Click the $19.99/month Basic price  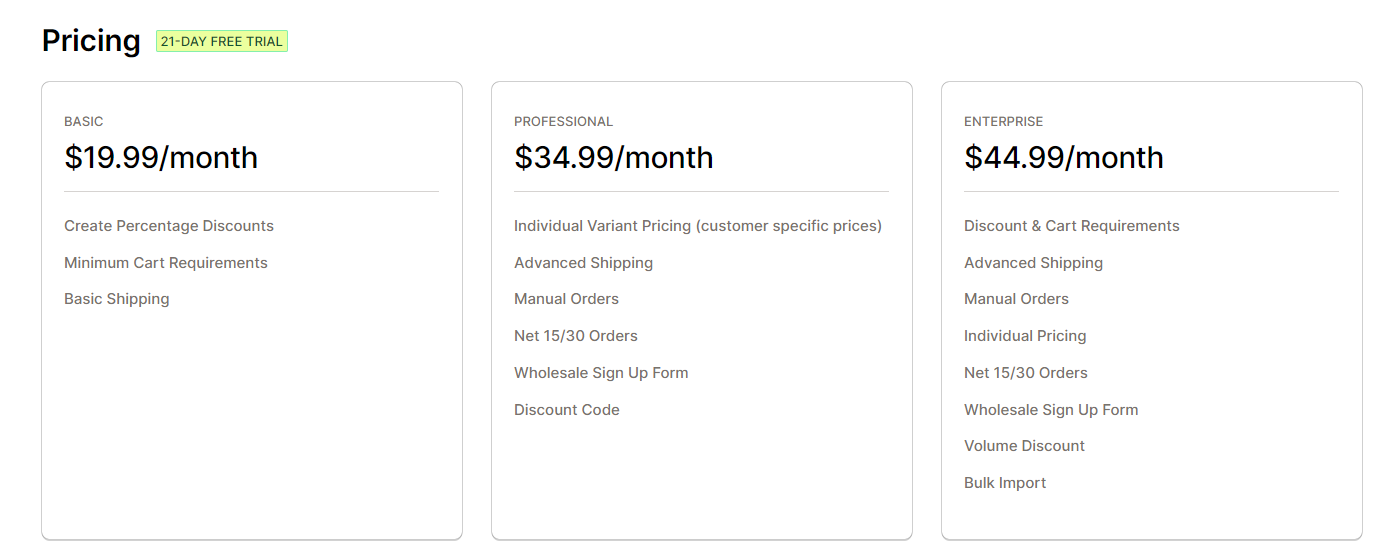(x=161, y=157)
